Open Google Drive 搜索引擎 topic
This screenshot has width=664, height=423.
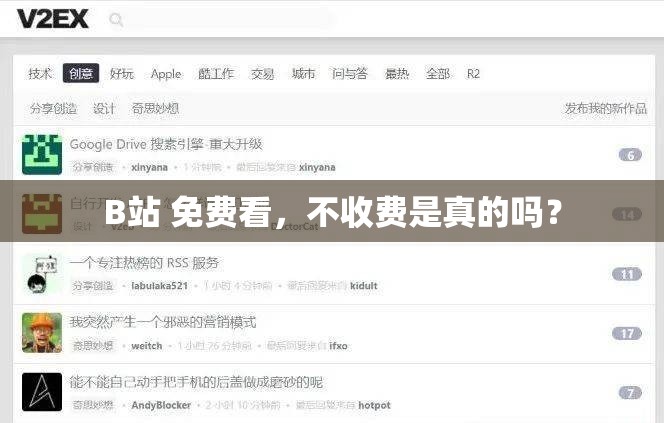pyautogui.click(x=166, y=144)
